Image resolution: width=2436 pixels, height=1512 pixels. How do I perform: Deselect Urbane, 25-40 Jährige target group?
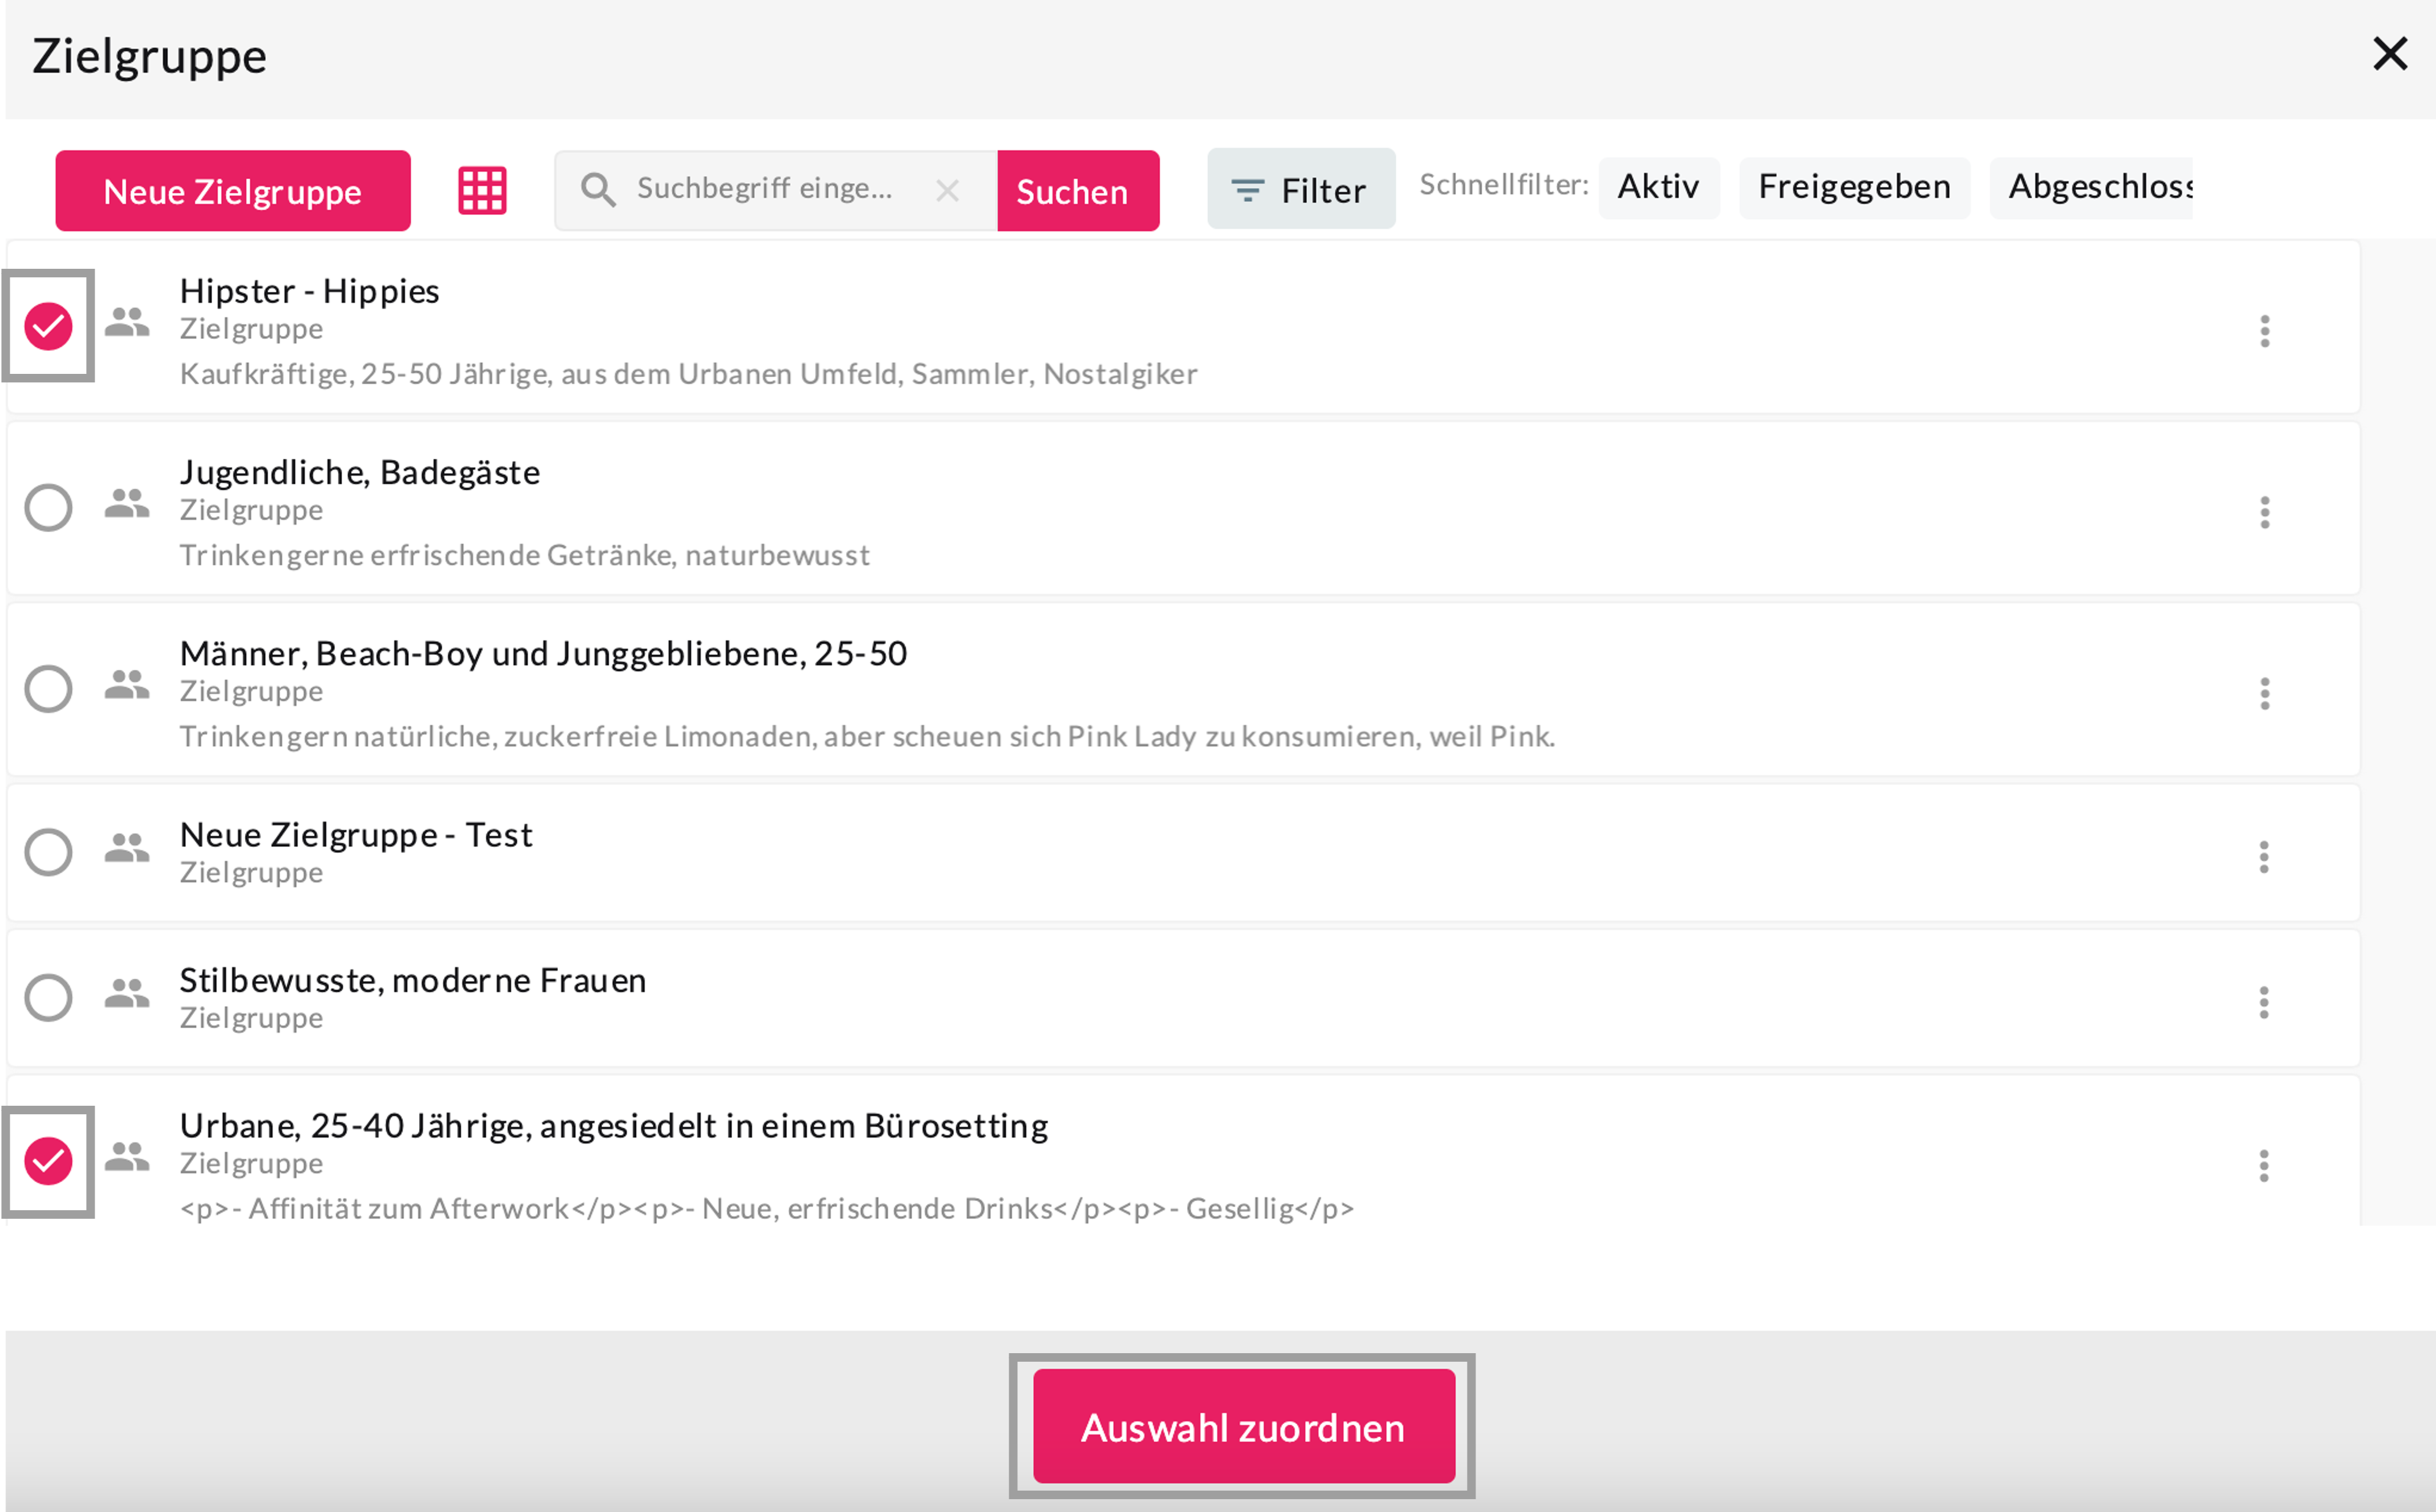[48, 1161]
